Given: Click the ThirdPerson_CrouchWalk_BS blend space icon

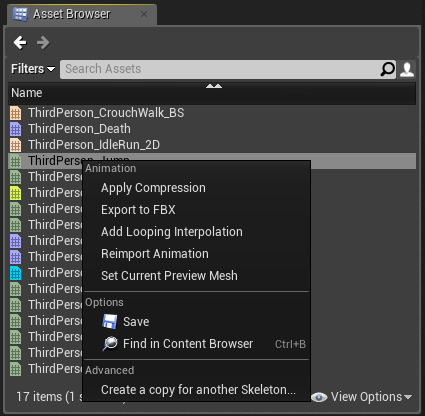Looking at the screenshot, I should 16,113.
